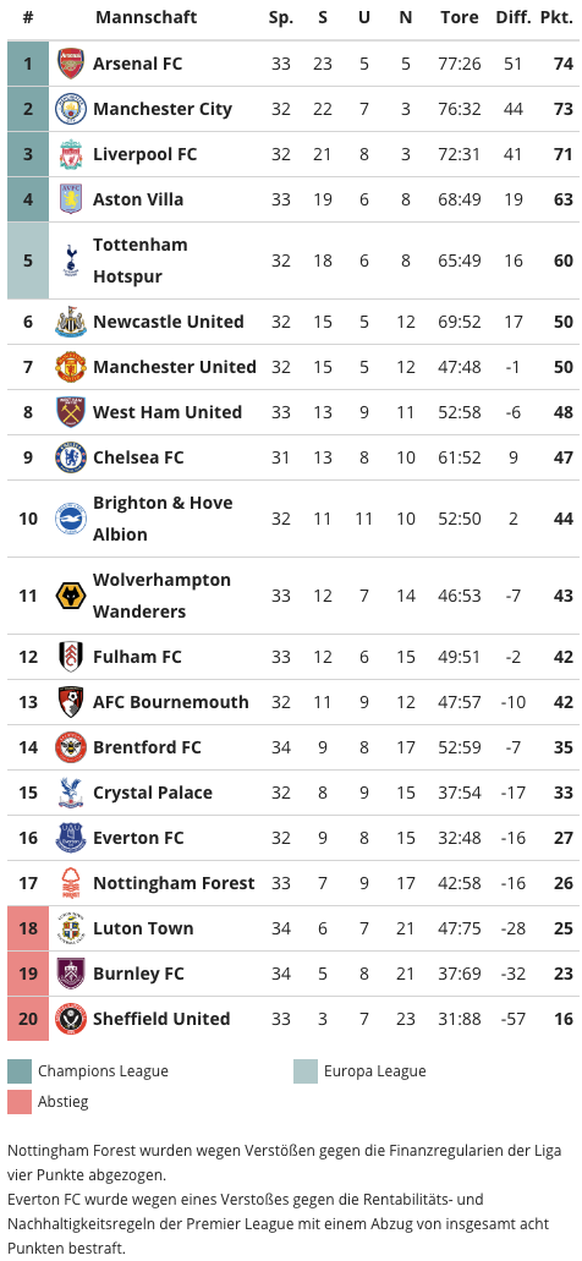This screenshot has height=1261, width=582.
Task: Select the Tottenham Hotspur cockerel logo
Action: coord(71,260)
